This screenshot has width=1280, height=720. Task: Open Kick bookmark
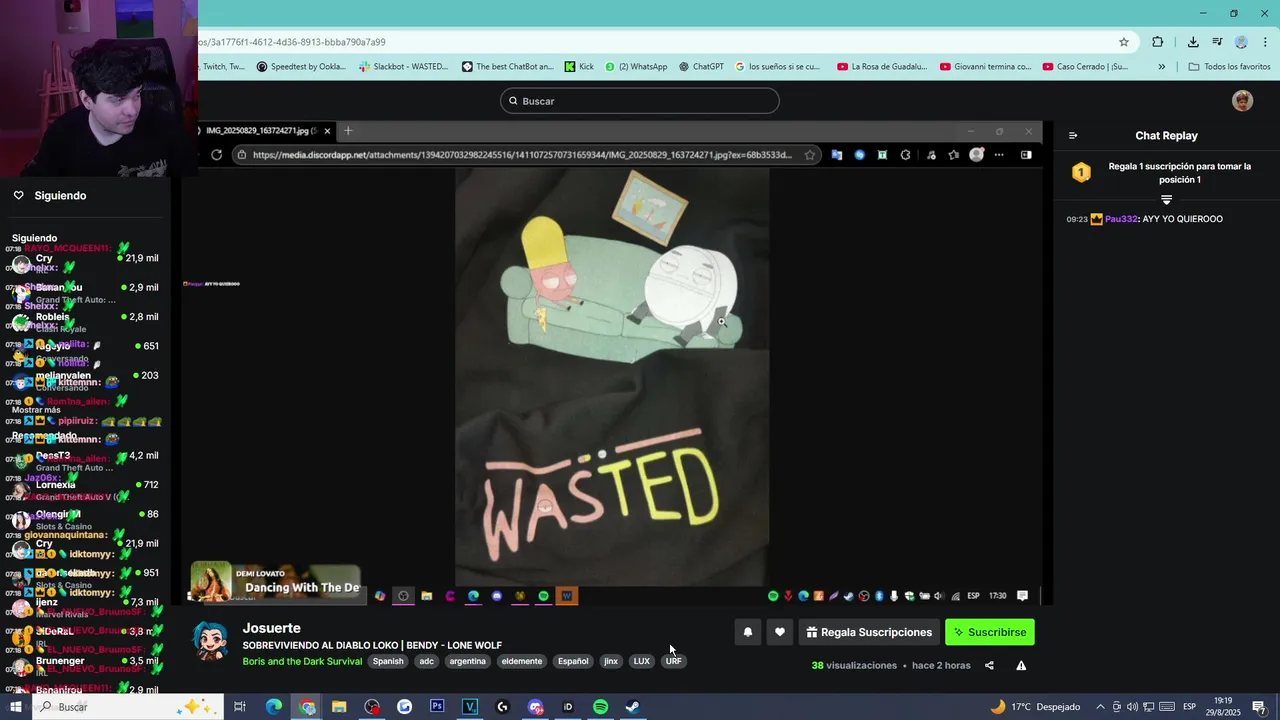(579, 67)
